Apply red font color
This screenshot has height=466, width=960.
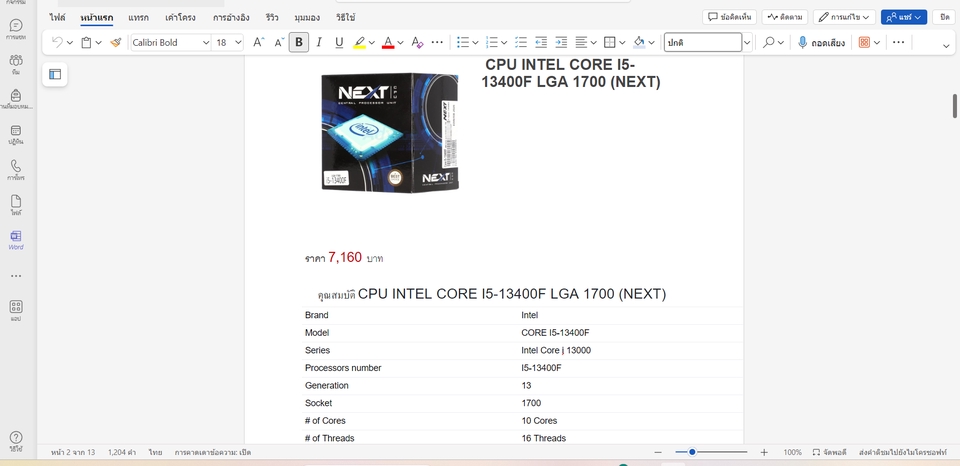coord(388,42)
